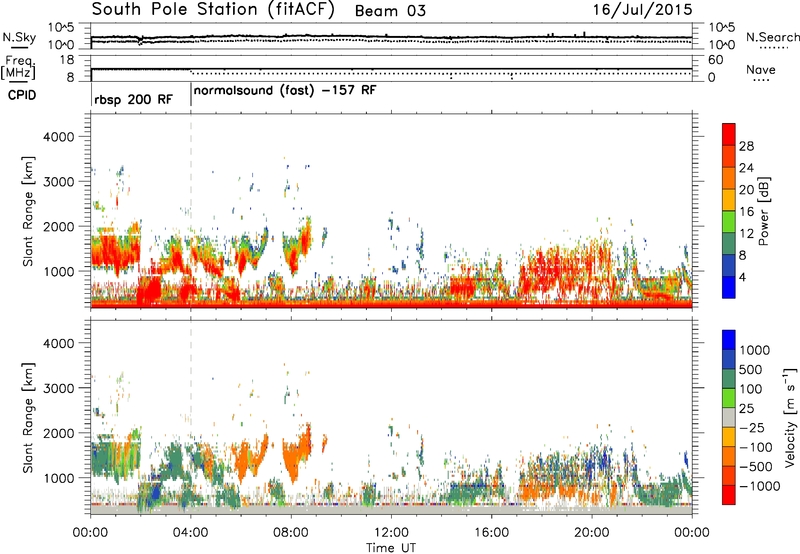Click the '18' frequency axis tick

point(67,60)
